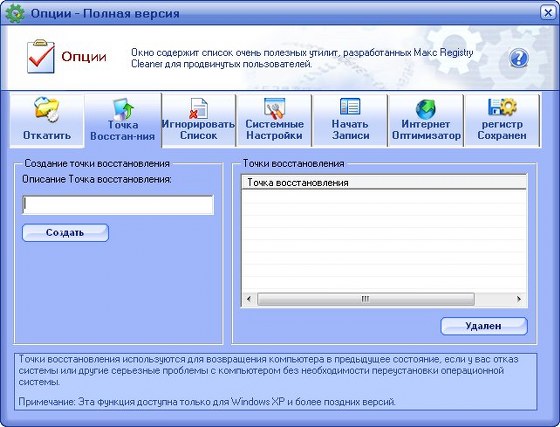This screenshot has height=427, width=560.
Task: Click the Интернет Оптимизатор globe icon
Action: click(x=426, y=109)
